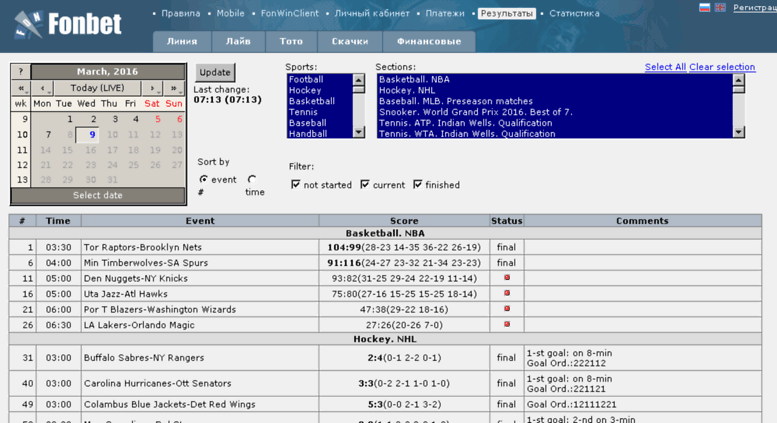Select sort by time radio button
Image resolution: width=777 pixels, height=423 pixels.
252,179
